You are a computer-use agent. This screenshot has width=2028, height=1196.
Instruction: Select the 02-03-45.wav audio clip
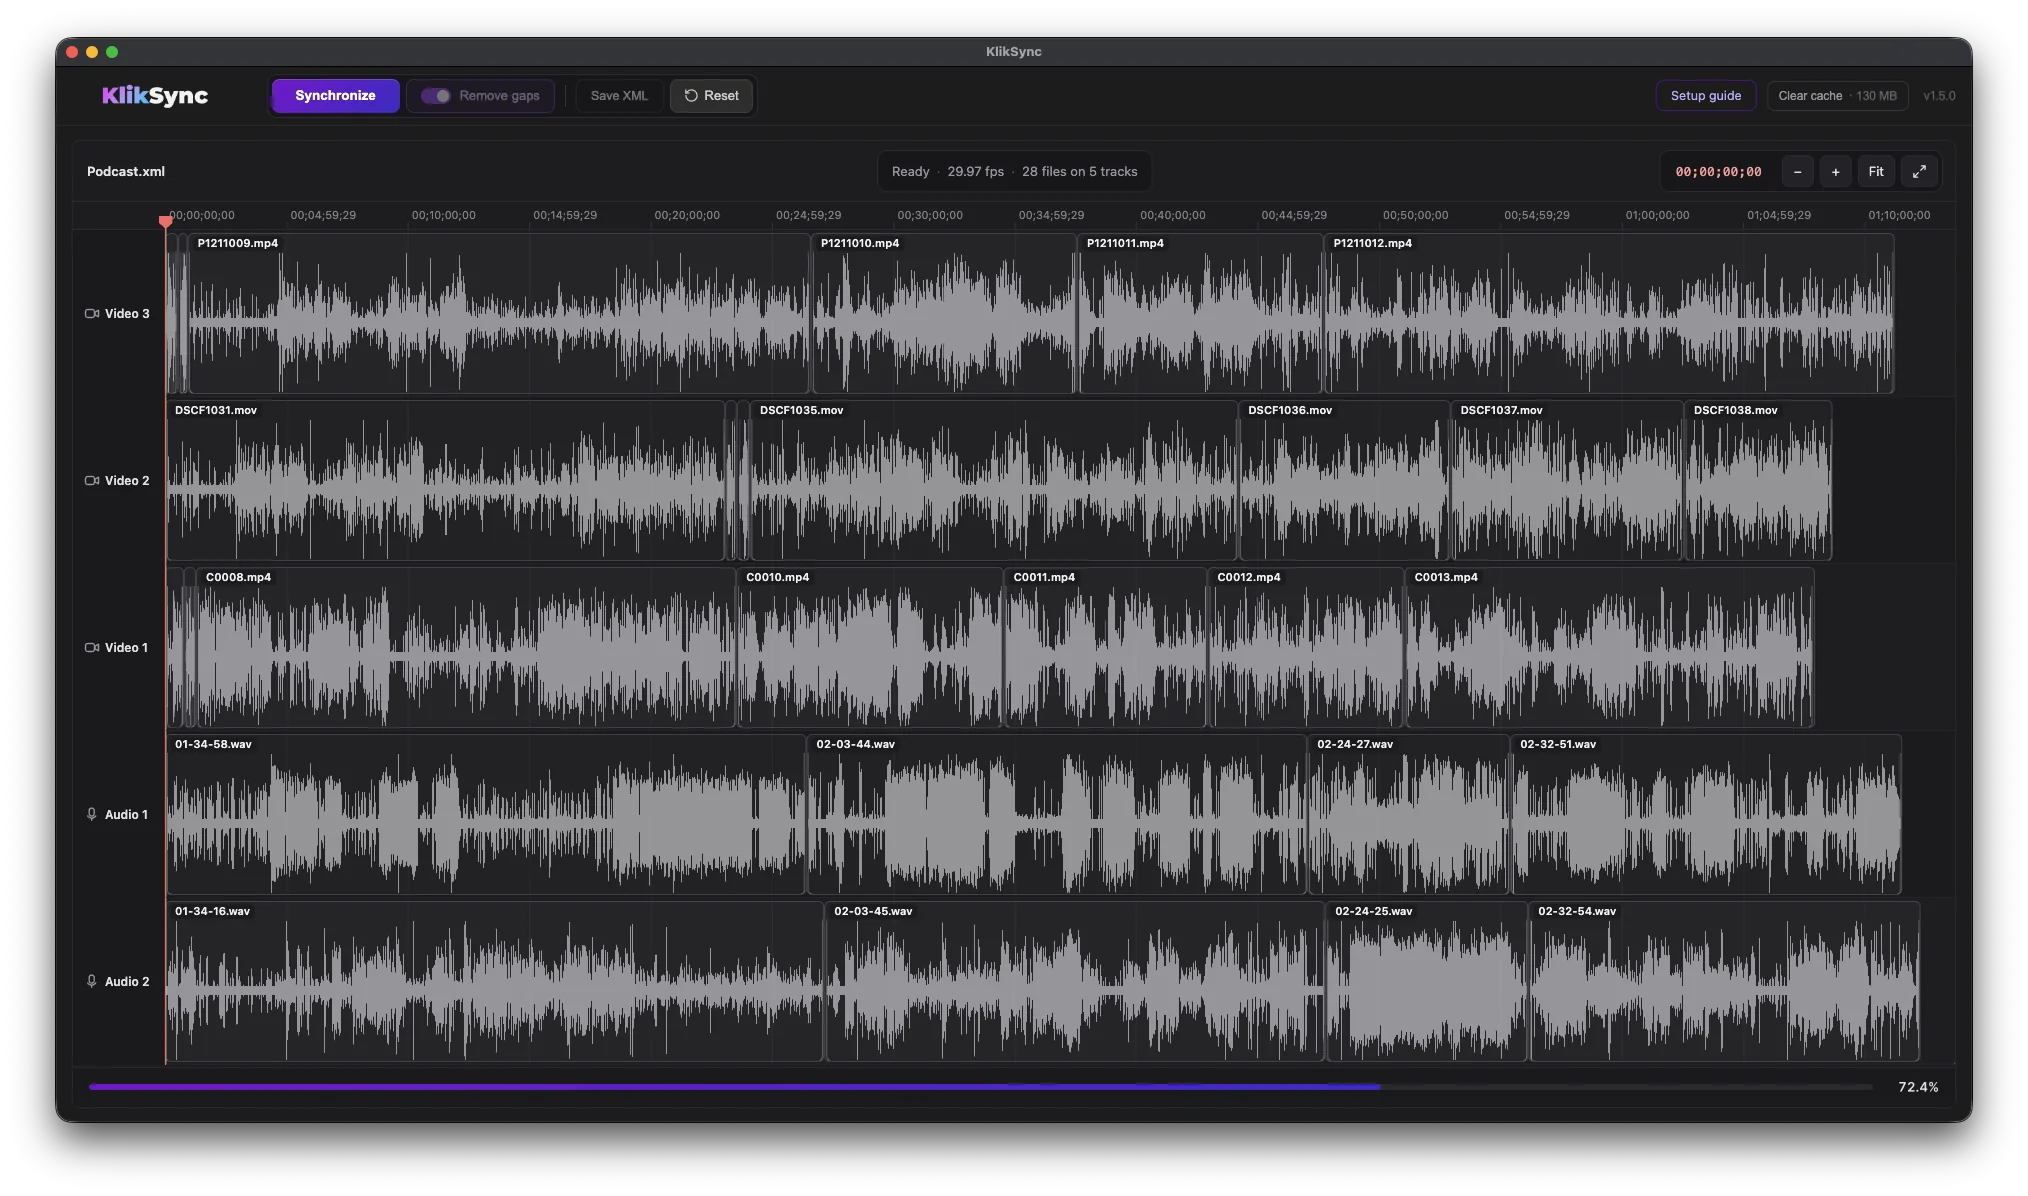[x=1075, y=982]
